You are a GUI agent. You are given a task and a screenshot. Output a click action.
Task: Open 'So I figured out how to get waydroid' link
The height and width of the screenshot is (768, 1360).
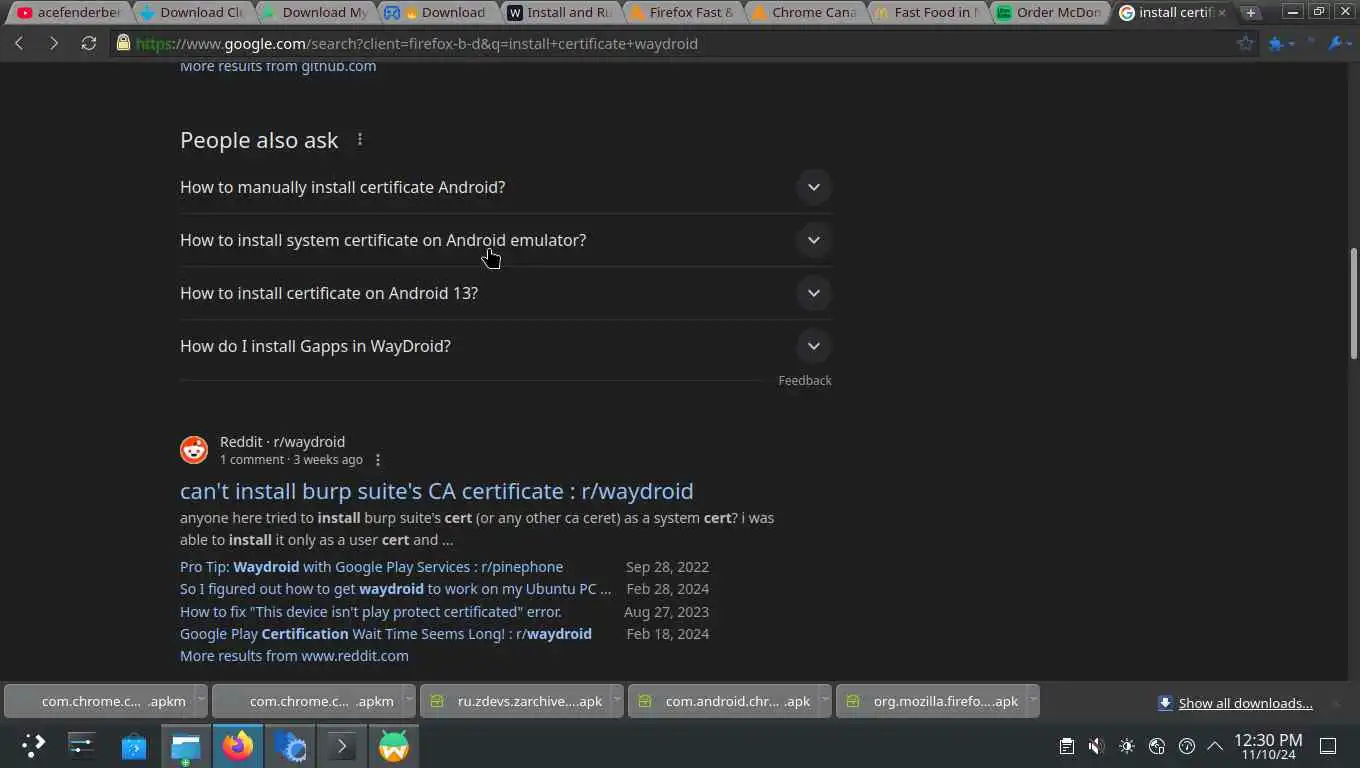pos(395,589)
